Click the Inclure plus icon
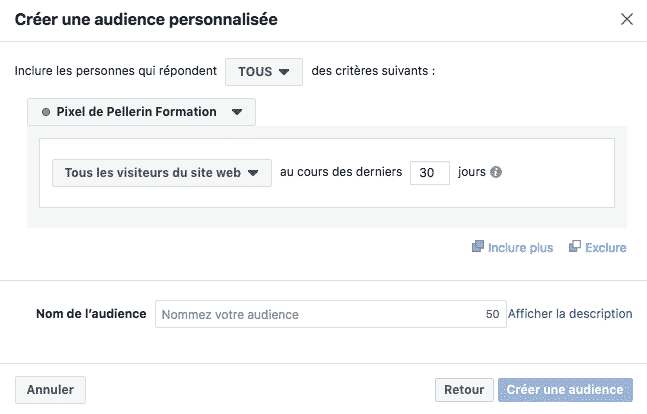The height and width of the screenshot is (414, 647). pyautogui.click(x=478, y=247)
